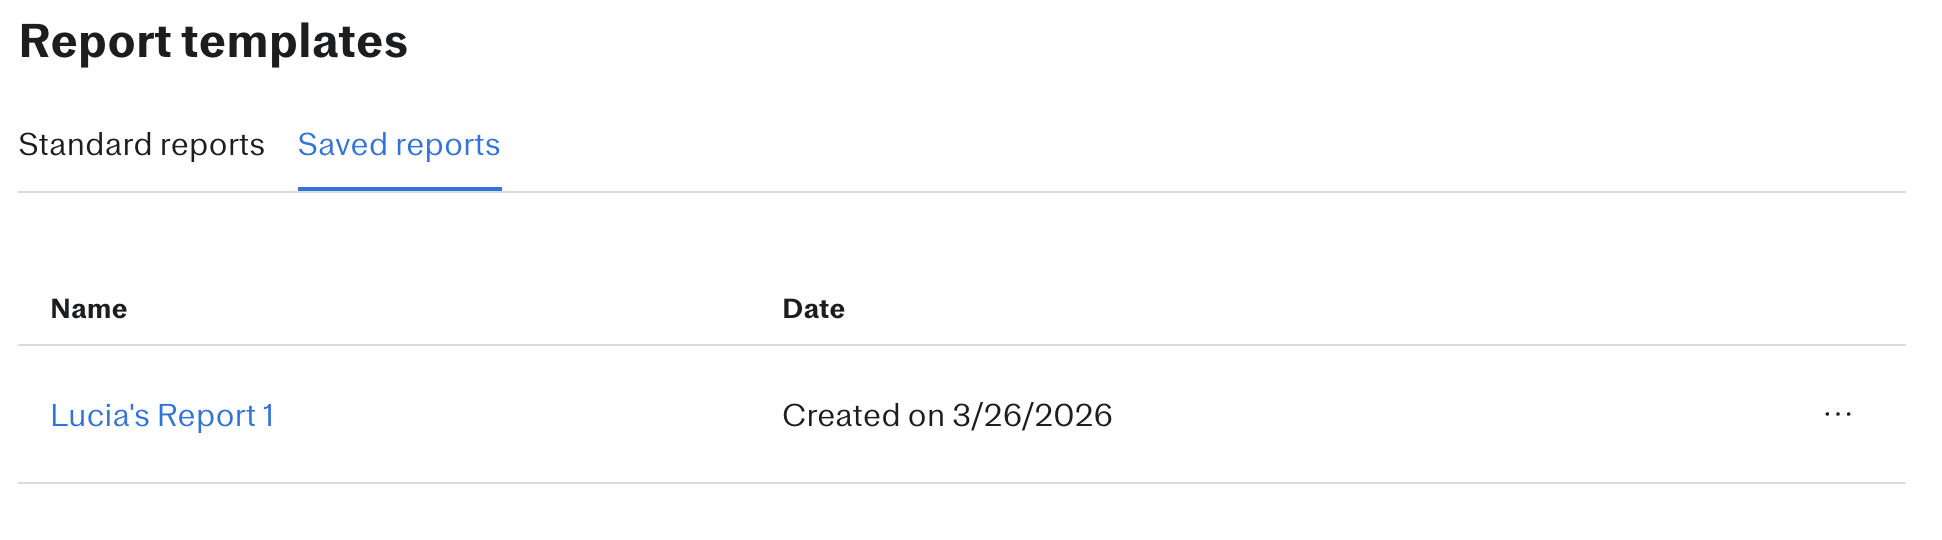Click the Report templates page heading

click(213, 42)
